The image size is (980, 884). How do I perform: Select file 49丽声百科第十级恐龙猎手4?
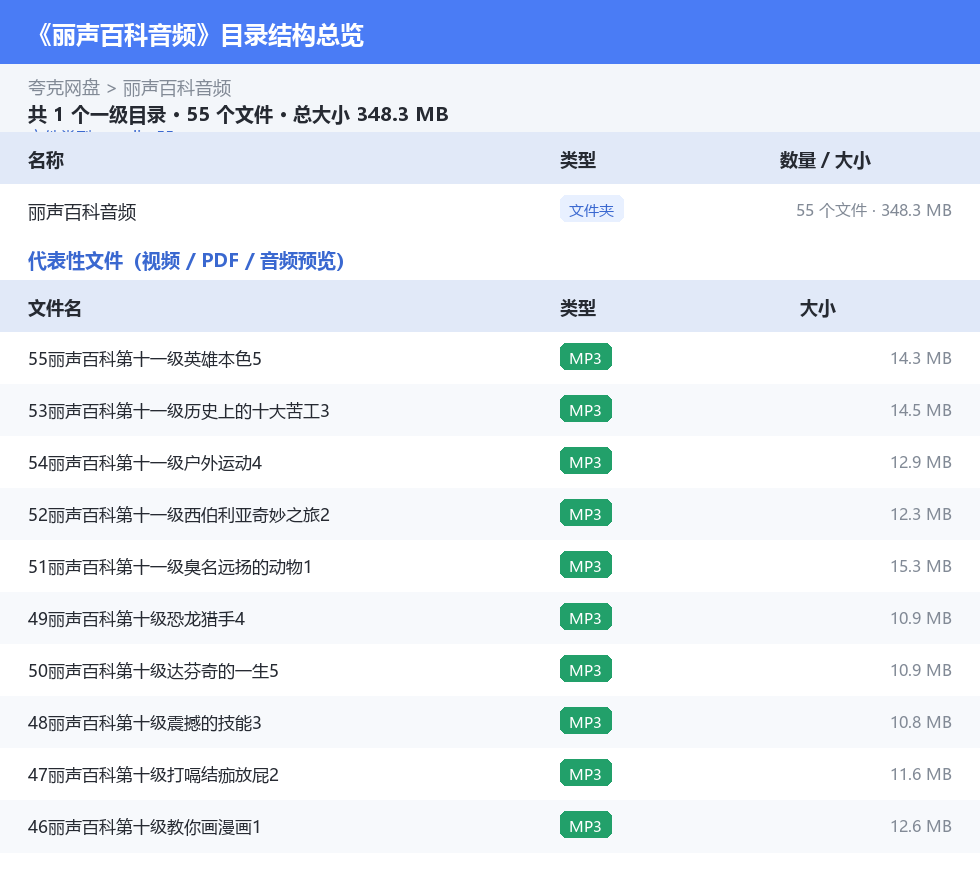[136, 618]
